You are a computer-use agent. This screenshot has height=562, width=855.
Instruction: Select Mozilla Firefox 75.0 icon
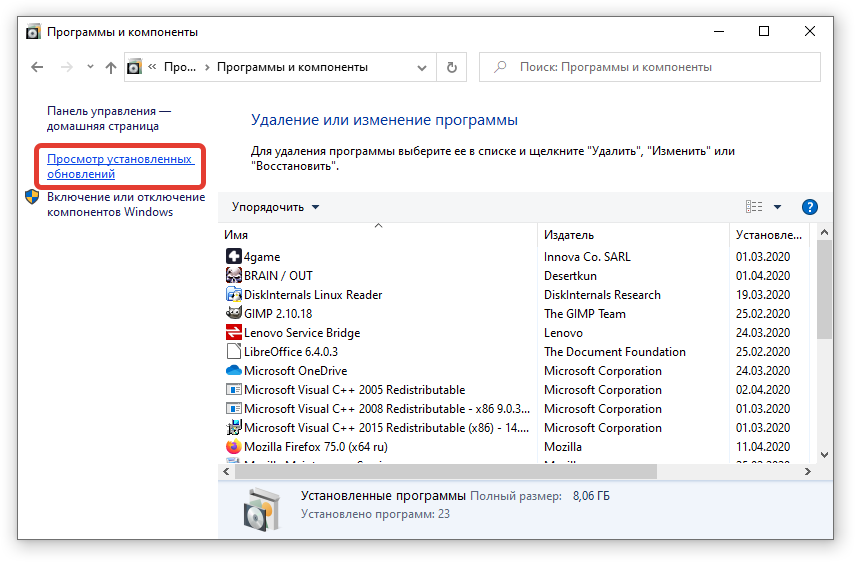tap(233, 446)
